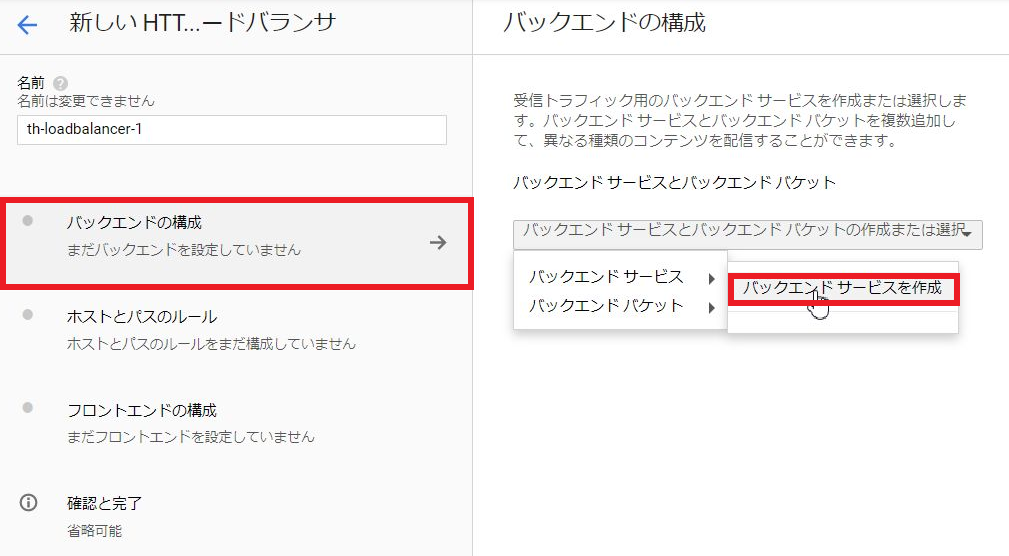The image size is (1009, 556).
Task: Click the submenu arrow beside バックエンド バケット
Action: pyautogui.click(x=711, y=308)
